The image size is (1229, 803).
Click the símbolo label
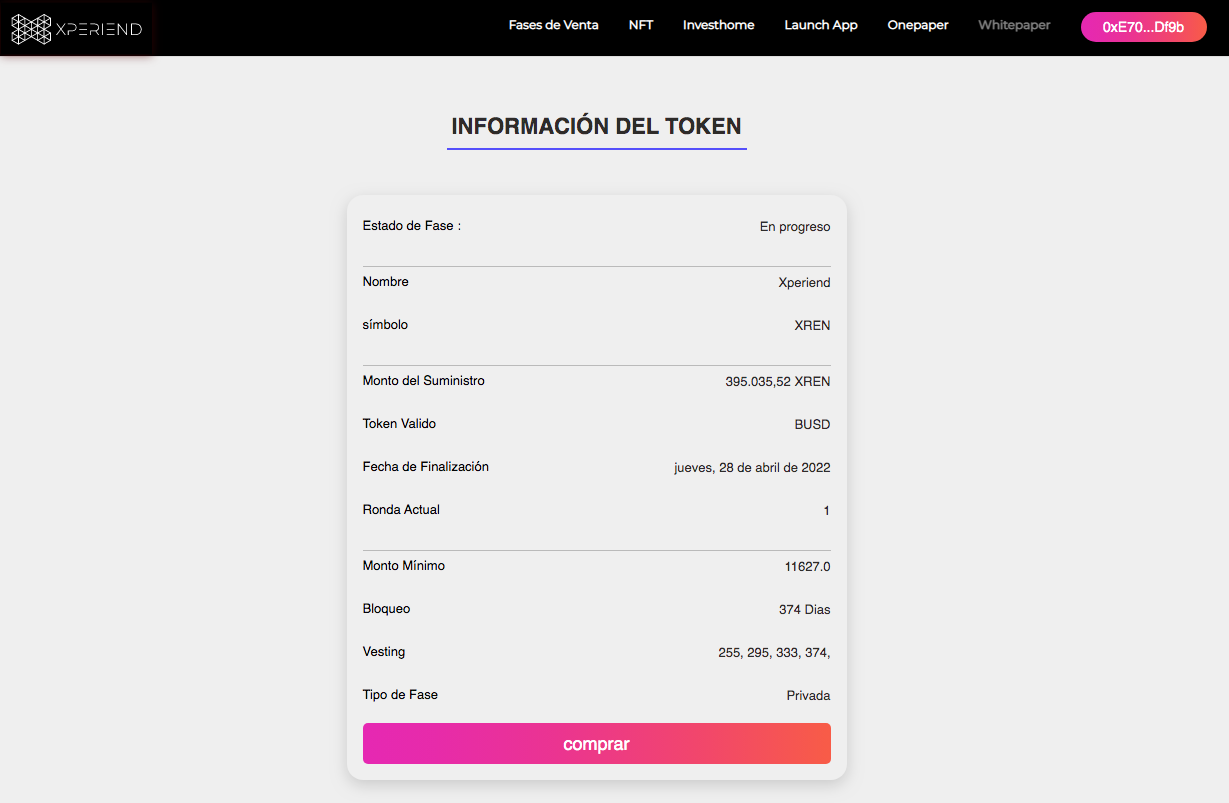click(x=385, y=325)
